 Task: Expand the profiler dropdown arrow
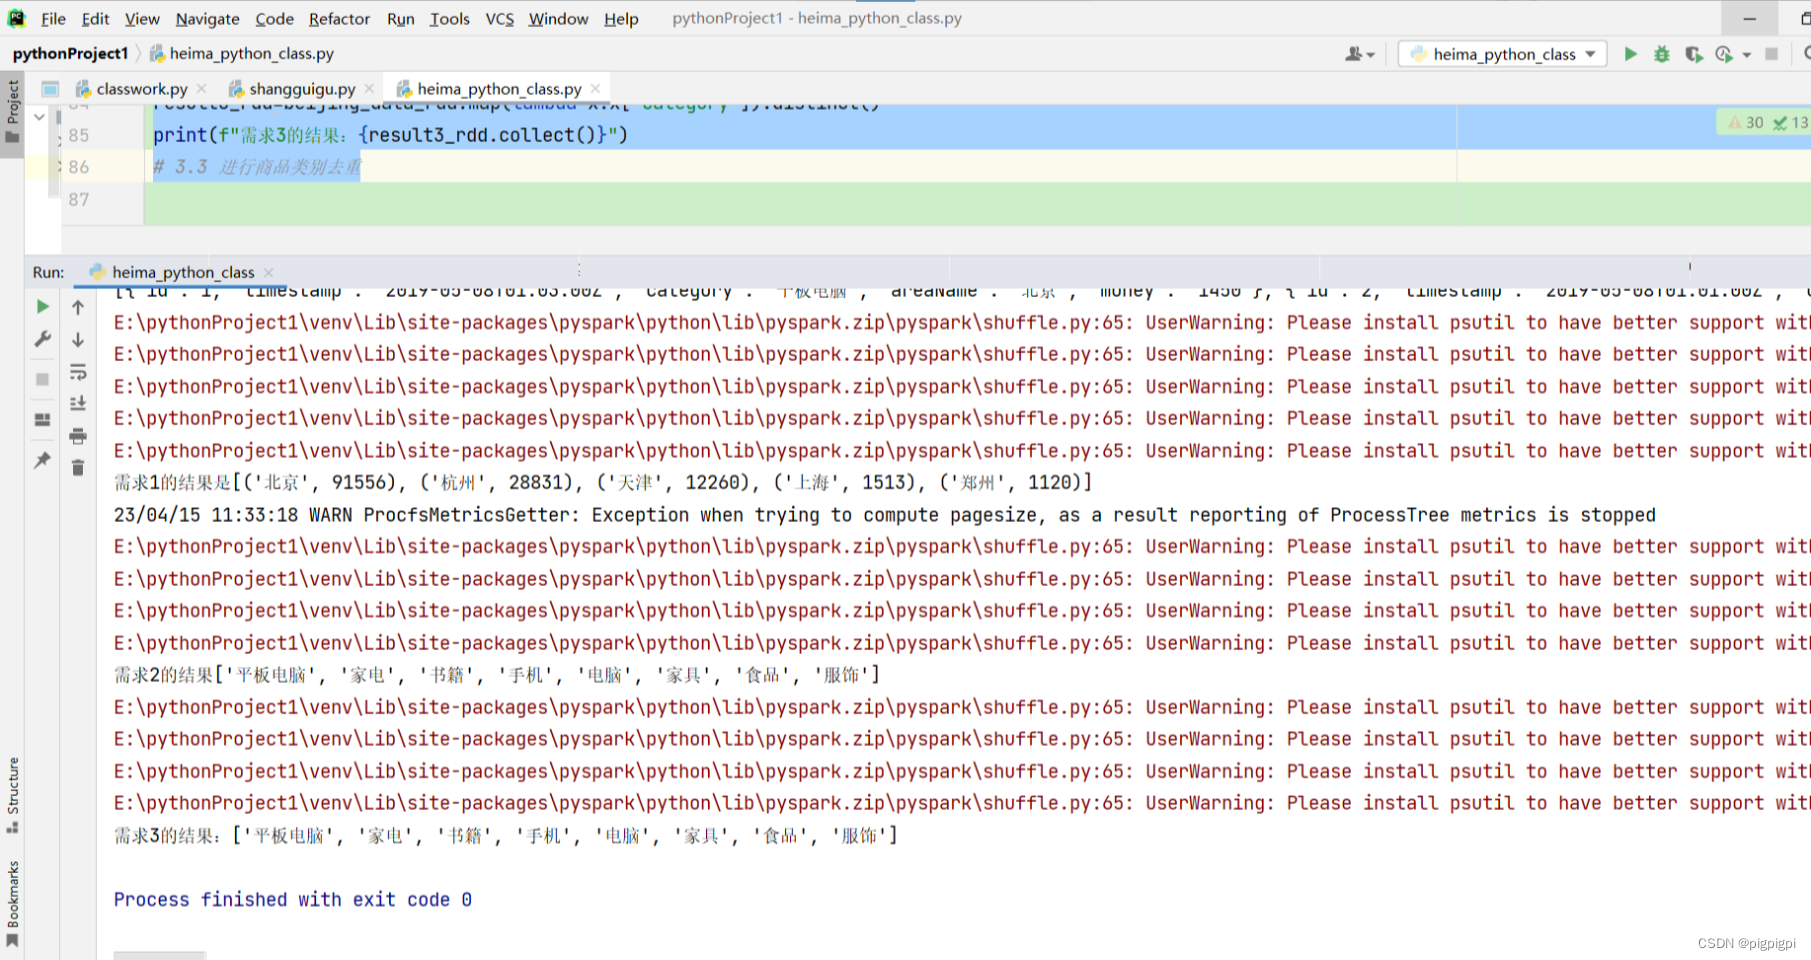(1746, 55)
